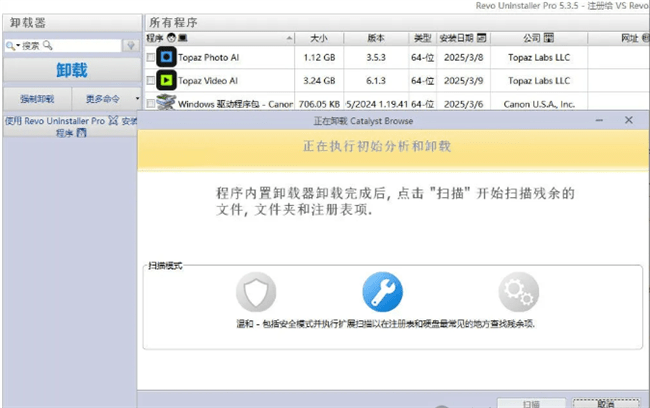Click the filter button beside search box

click(x=131, y=45)
